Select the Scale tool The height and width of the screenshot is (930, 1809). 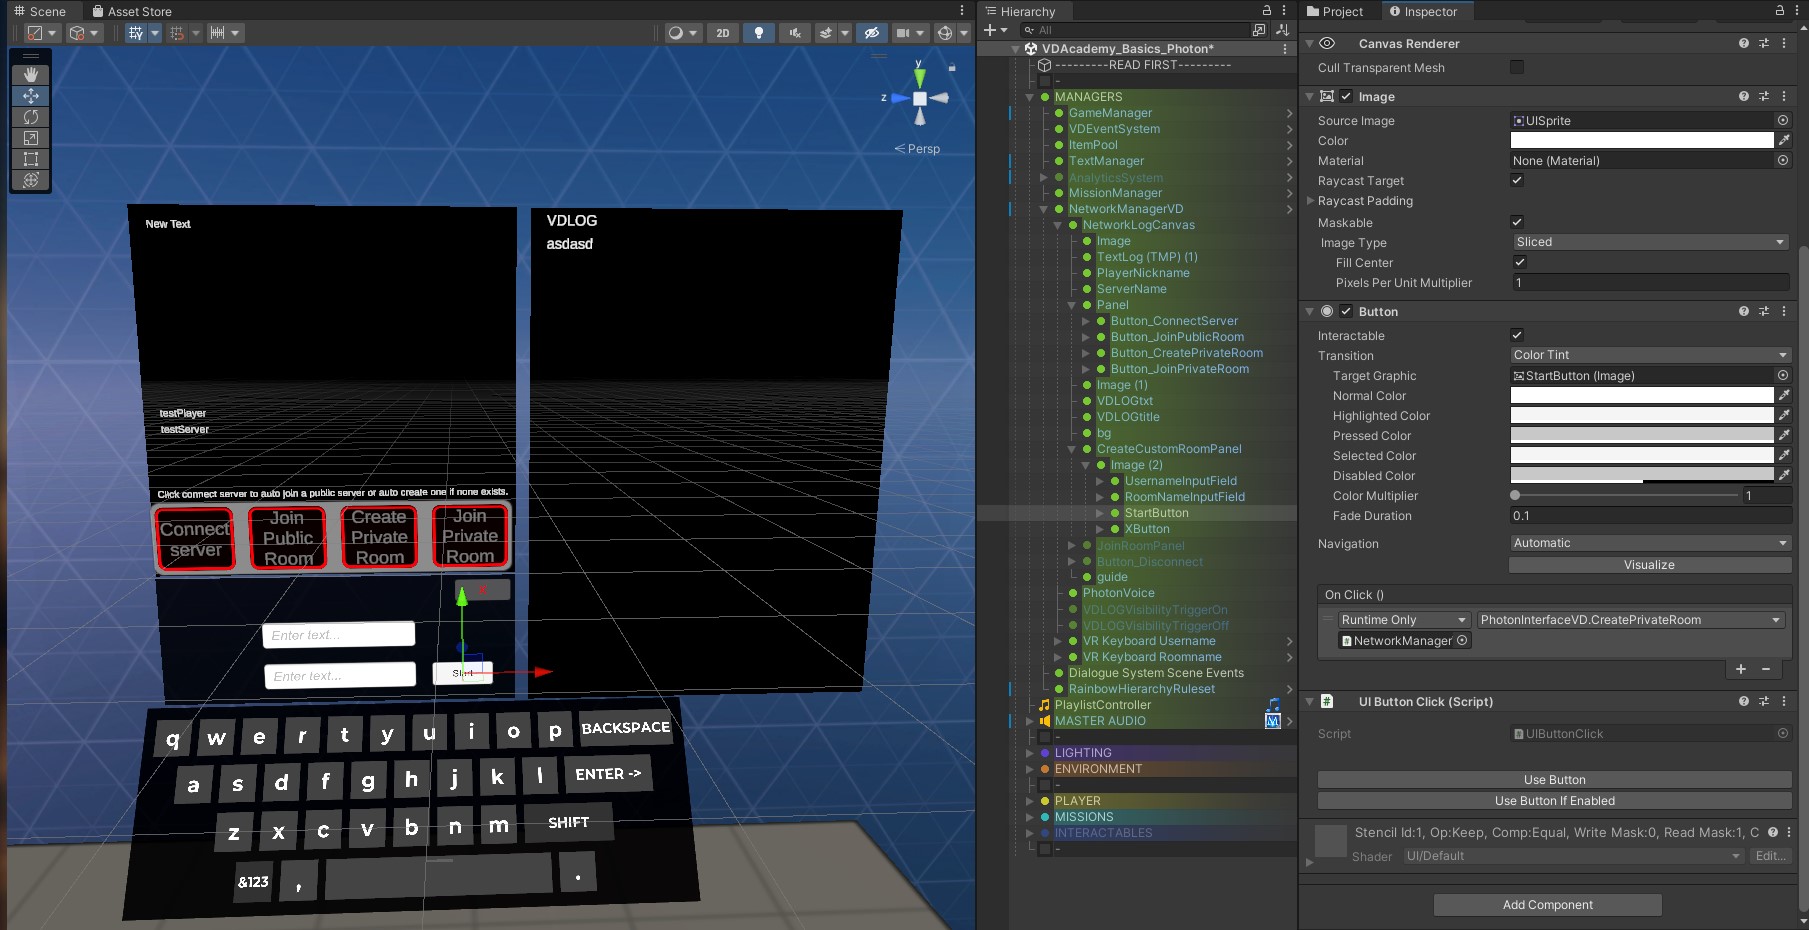31,138
